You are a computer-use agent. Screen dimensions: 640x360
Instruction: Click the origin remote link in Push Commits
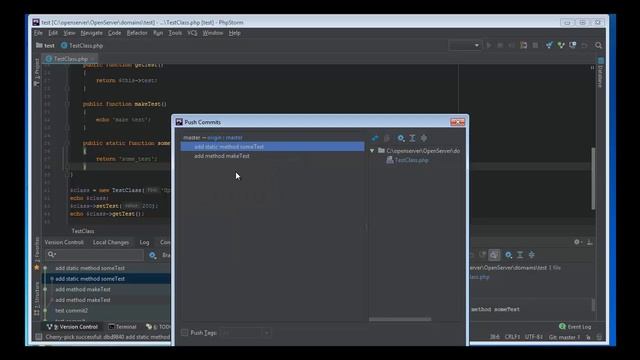click(214, 138)
